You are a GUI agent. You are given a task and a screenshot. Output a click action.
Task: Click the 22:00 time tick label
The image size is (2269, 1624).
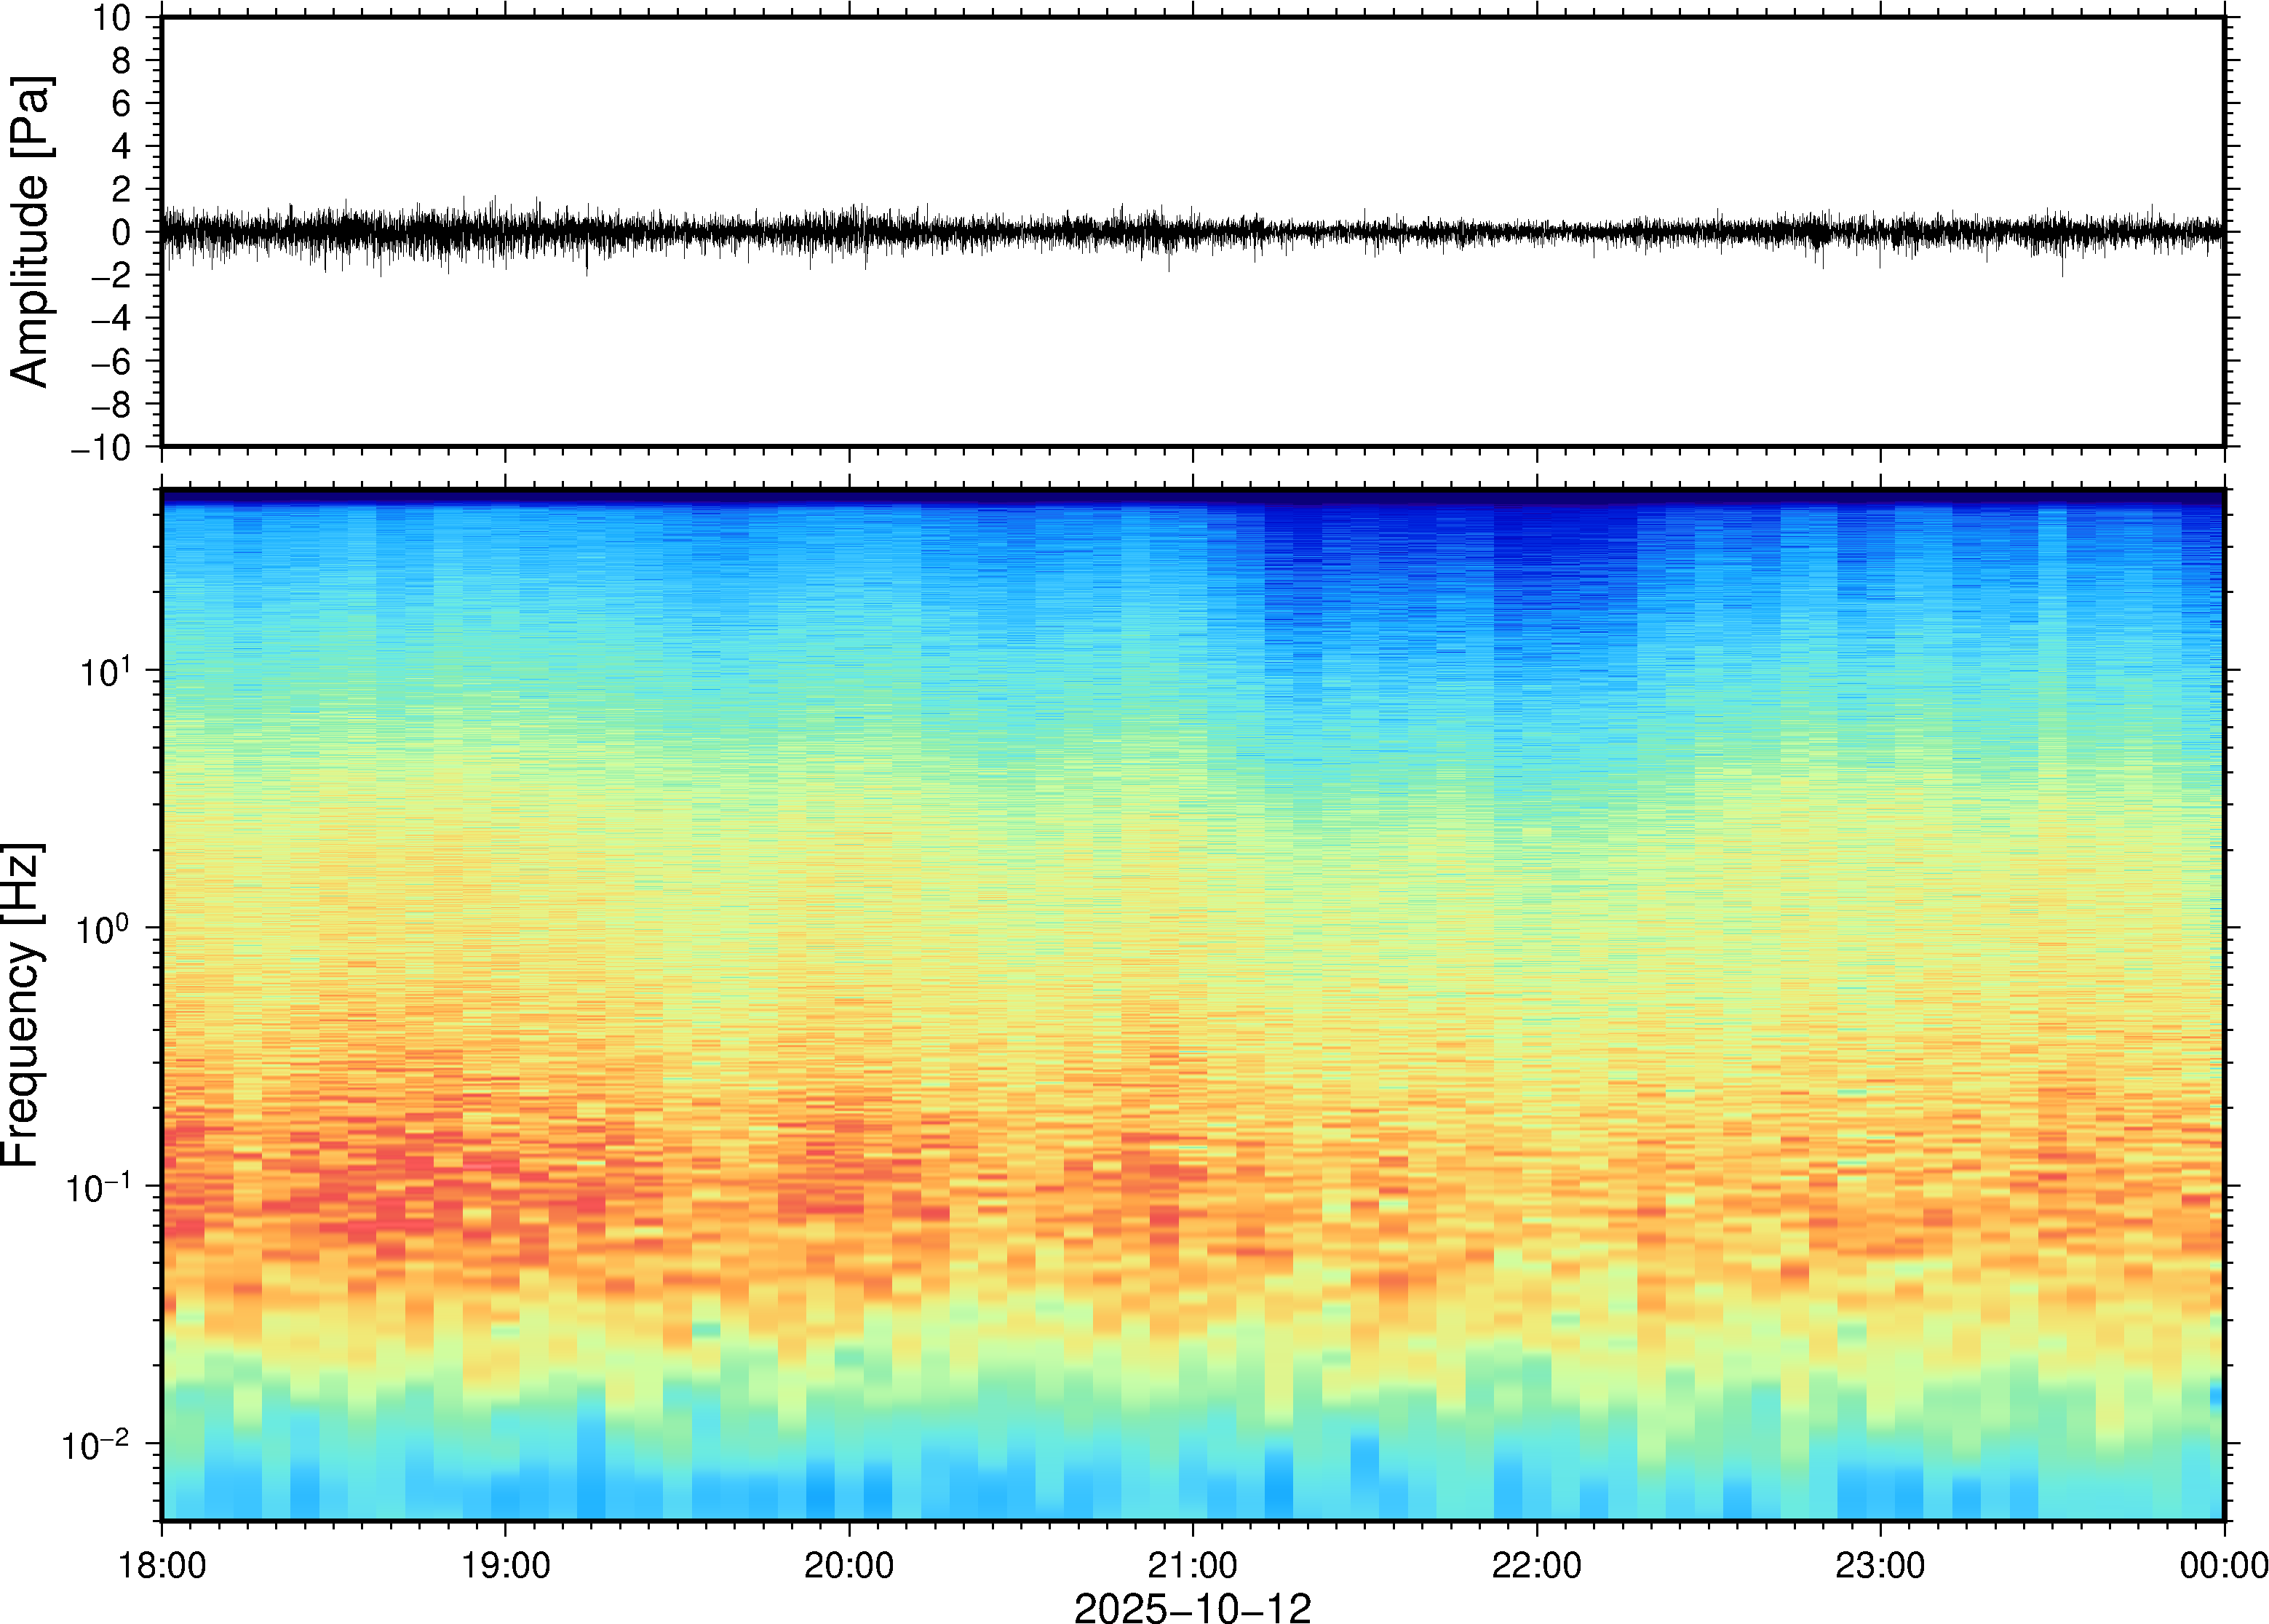click(1536, 1565)
